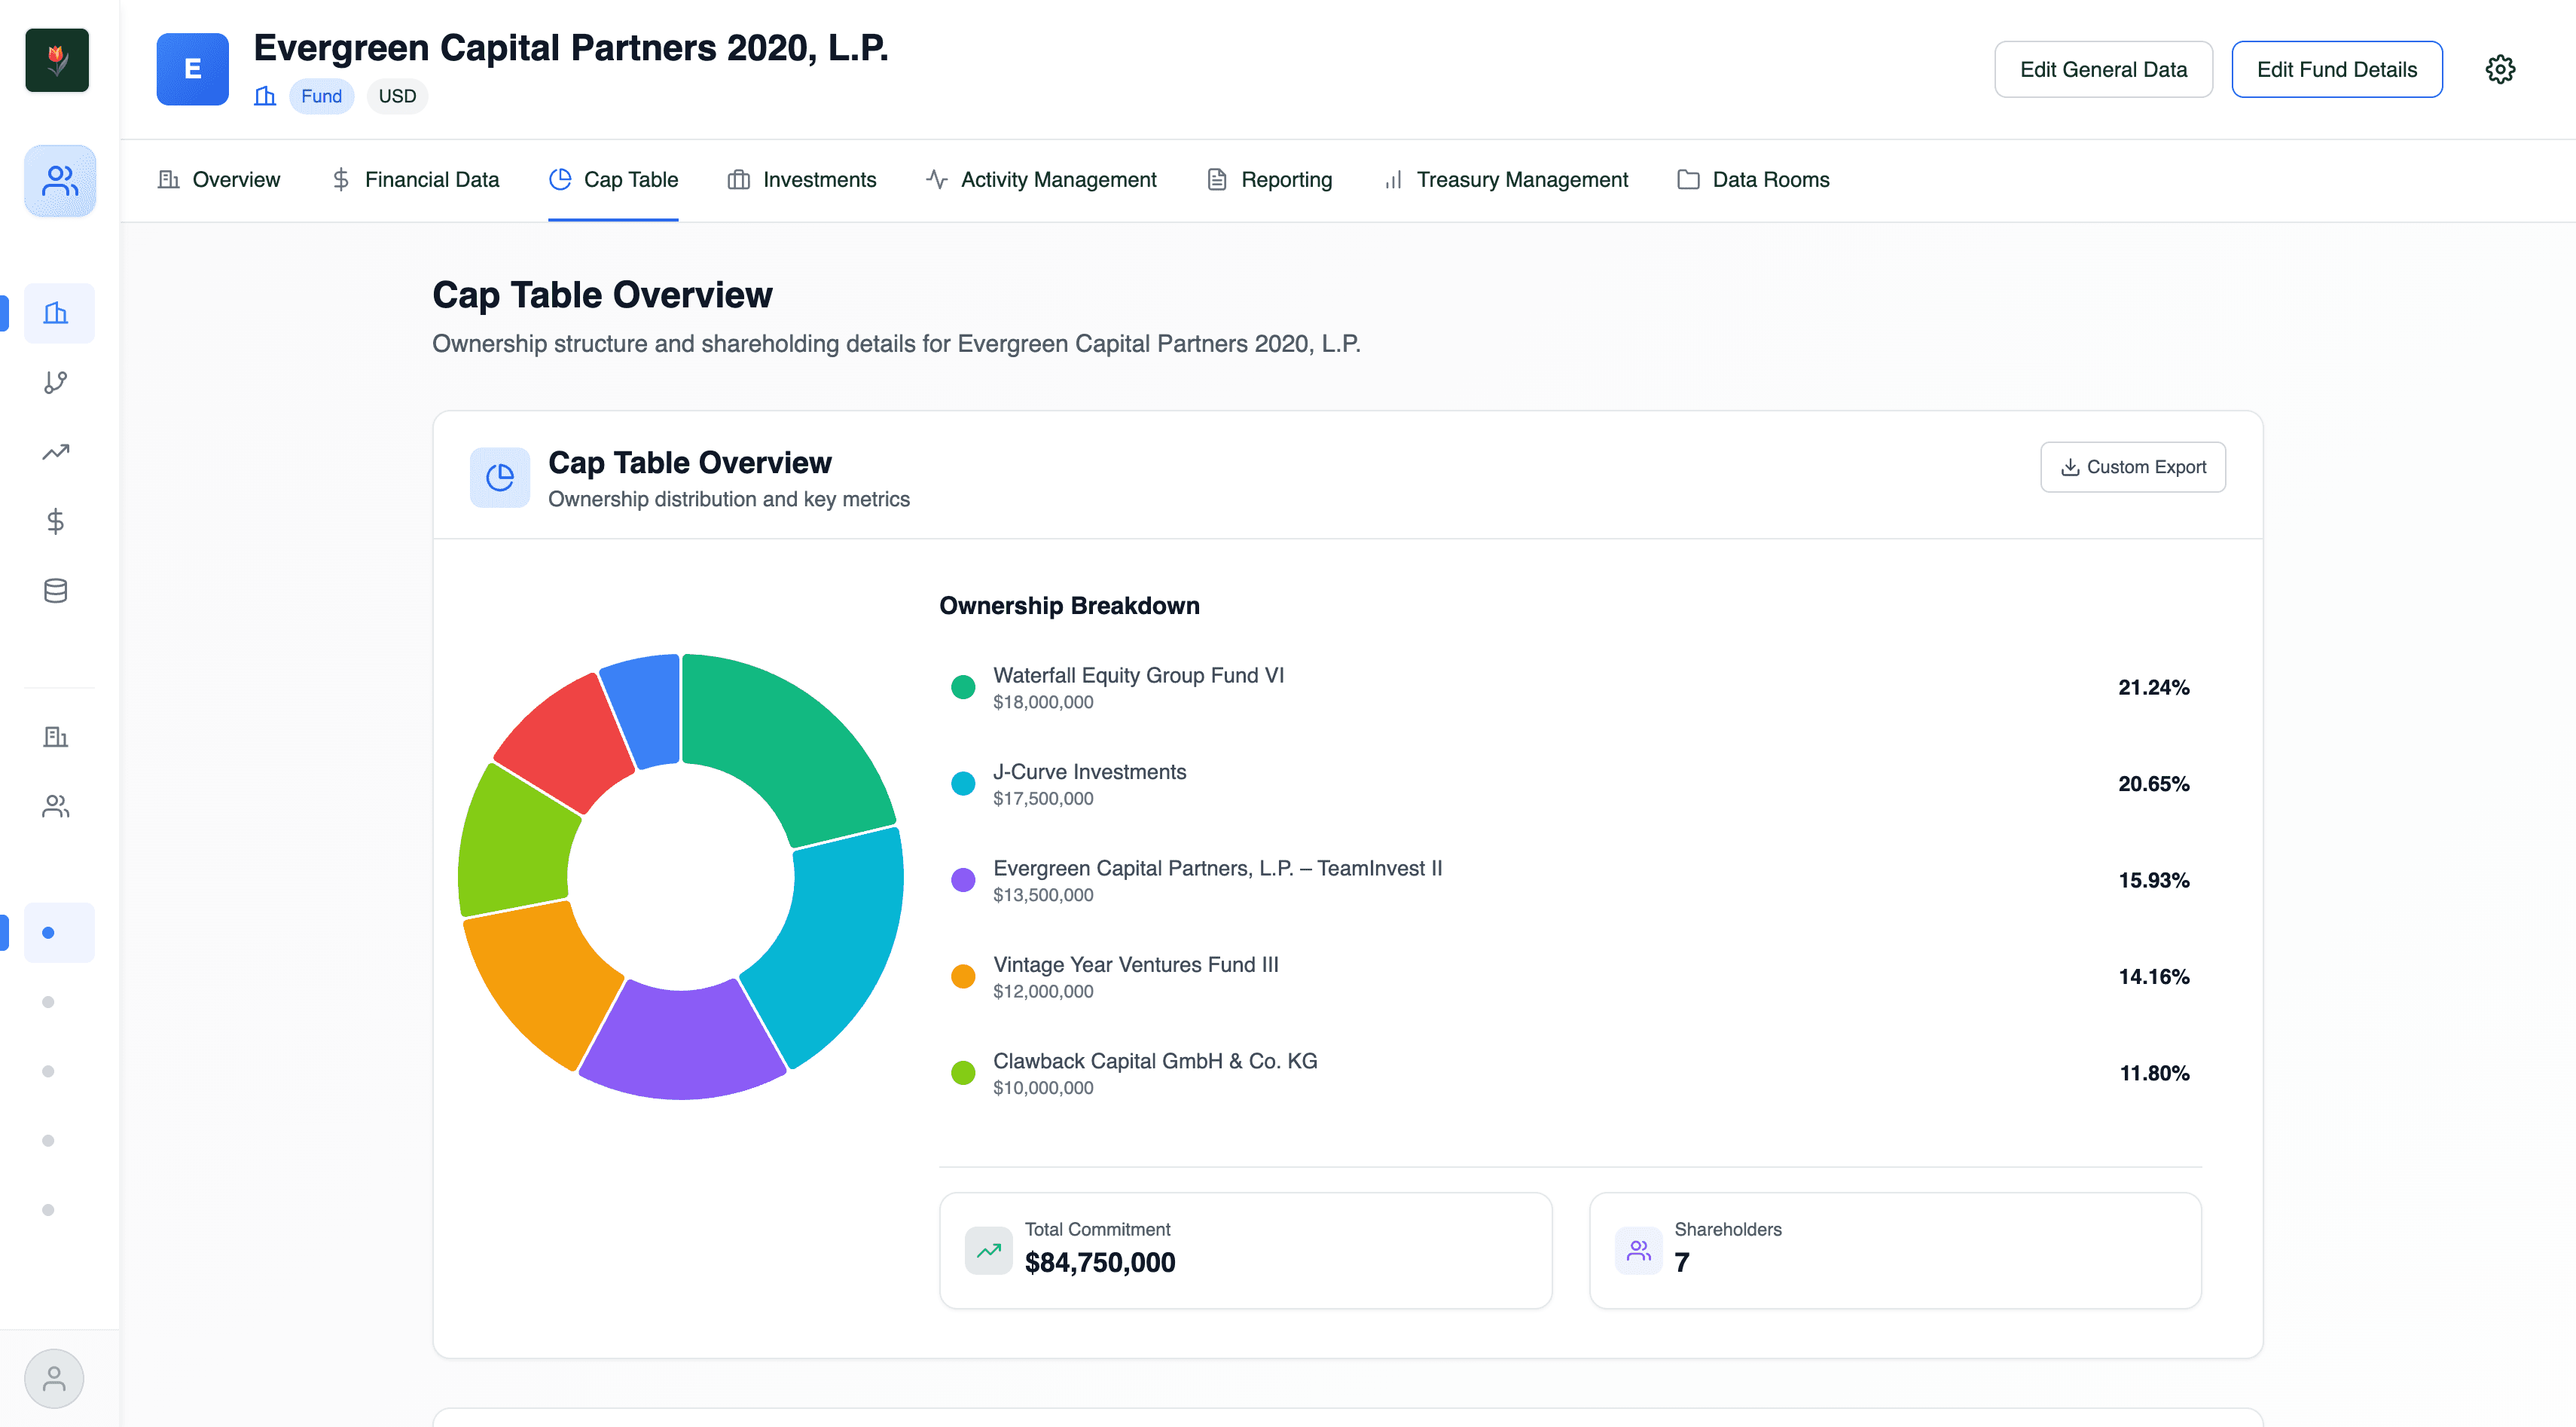Select the git branch sidebar icon
Image resolution: width=2576 pixels, height=1427 pixels.
[56, 383]
